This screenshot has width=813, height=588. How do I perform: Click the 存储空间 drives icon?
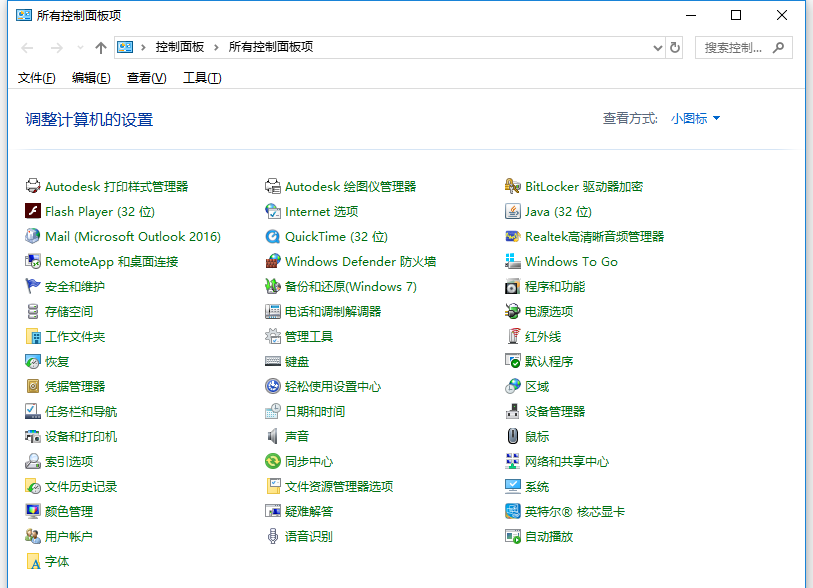coord(33,311)
